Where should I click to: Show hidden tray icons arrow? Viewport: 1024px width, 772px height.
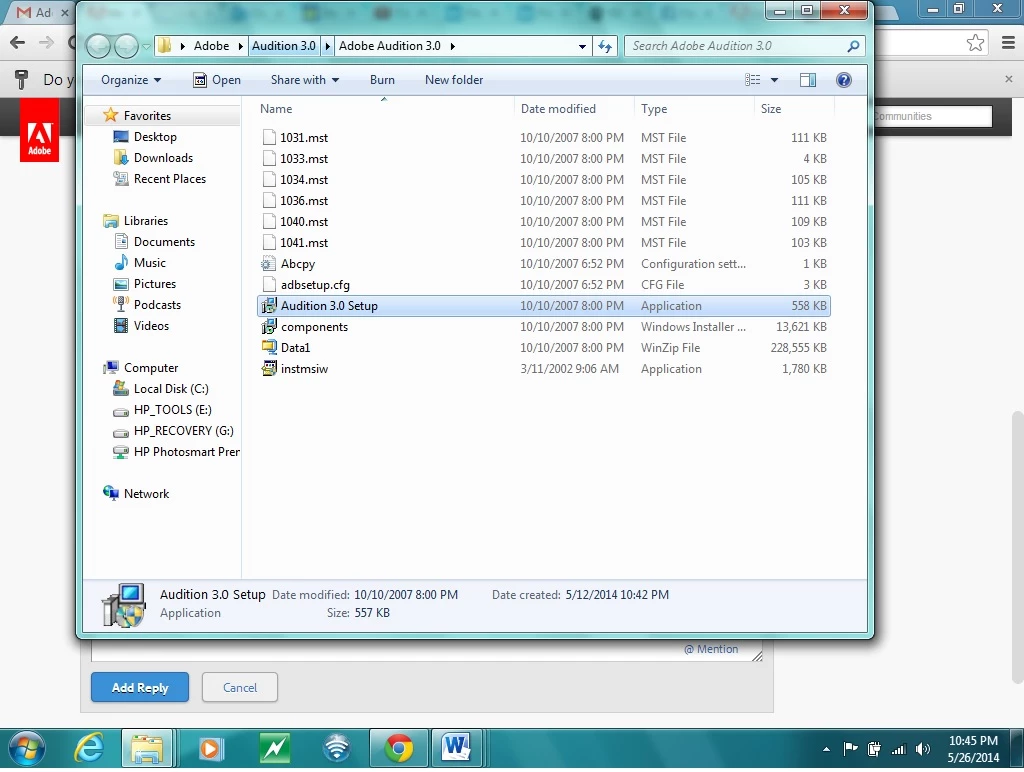tap(826, 749)
